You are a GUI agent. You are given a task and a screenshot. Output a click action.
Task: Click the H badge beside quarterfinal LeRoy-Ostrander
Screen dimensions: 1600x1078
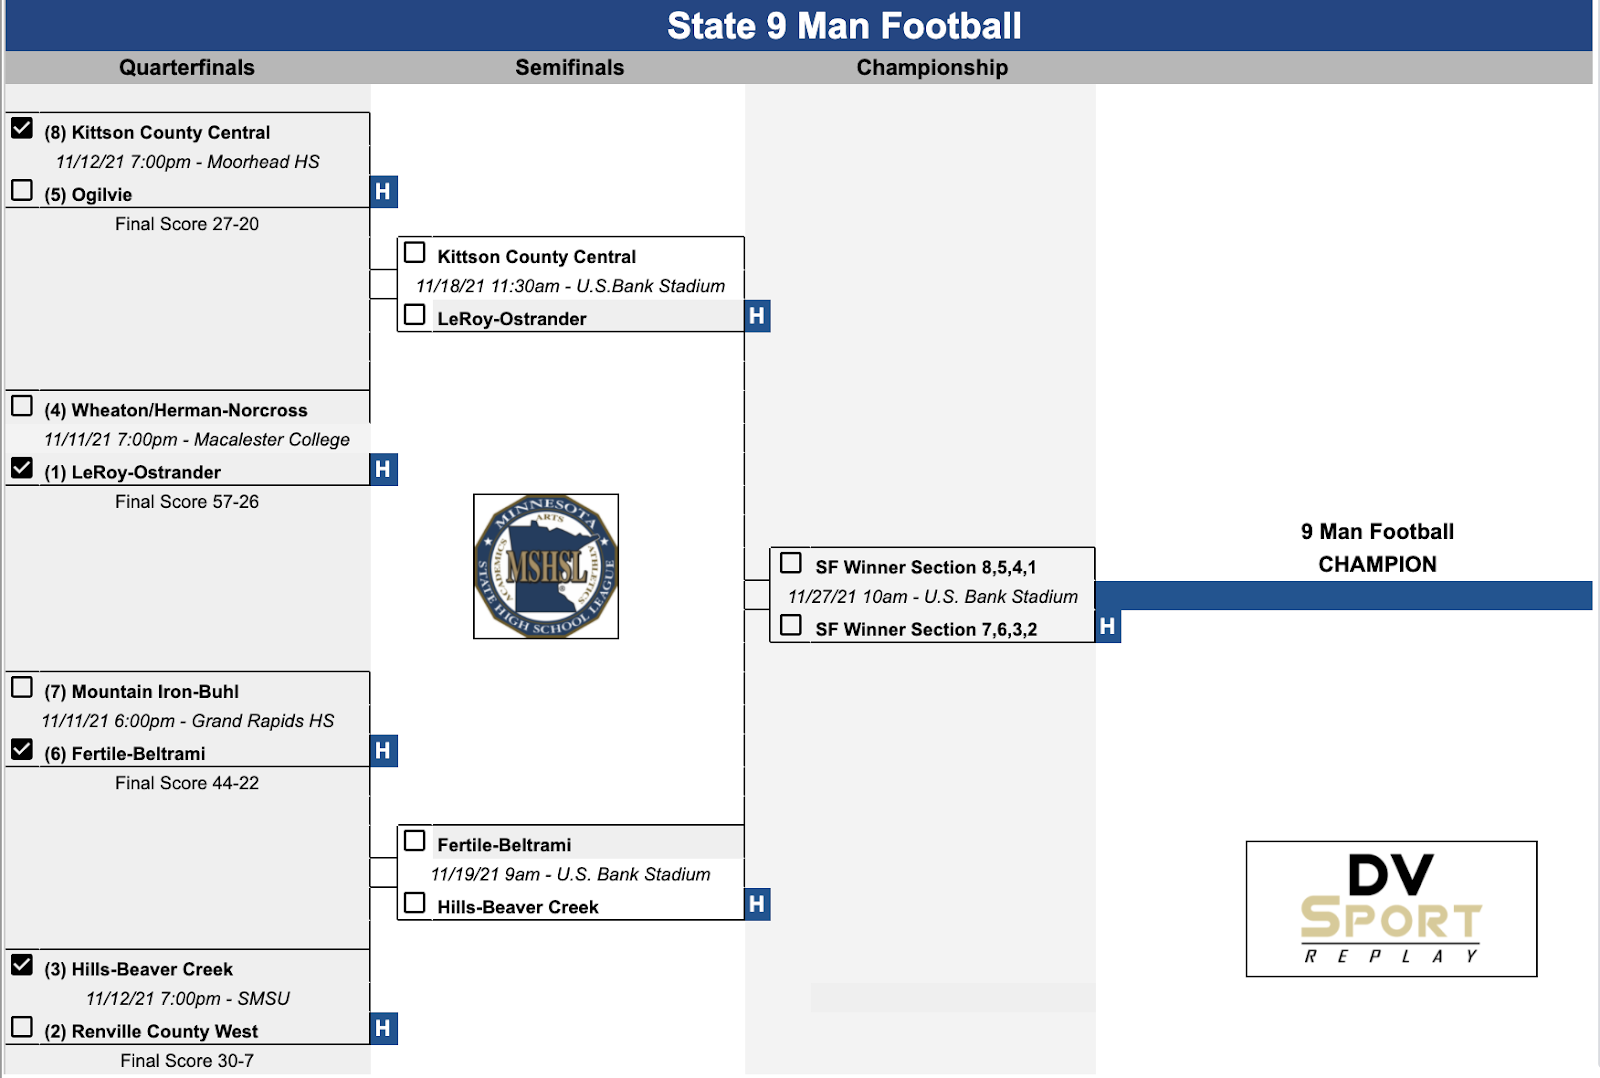(x=383, y=470)
